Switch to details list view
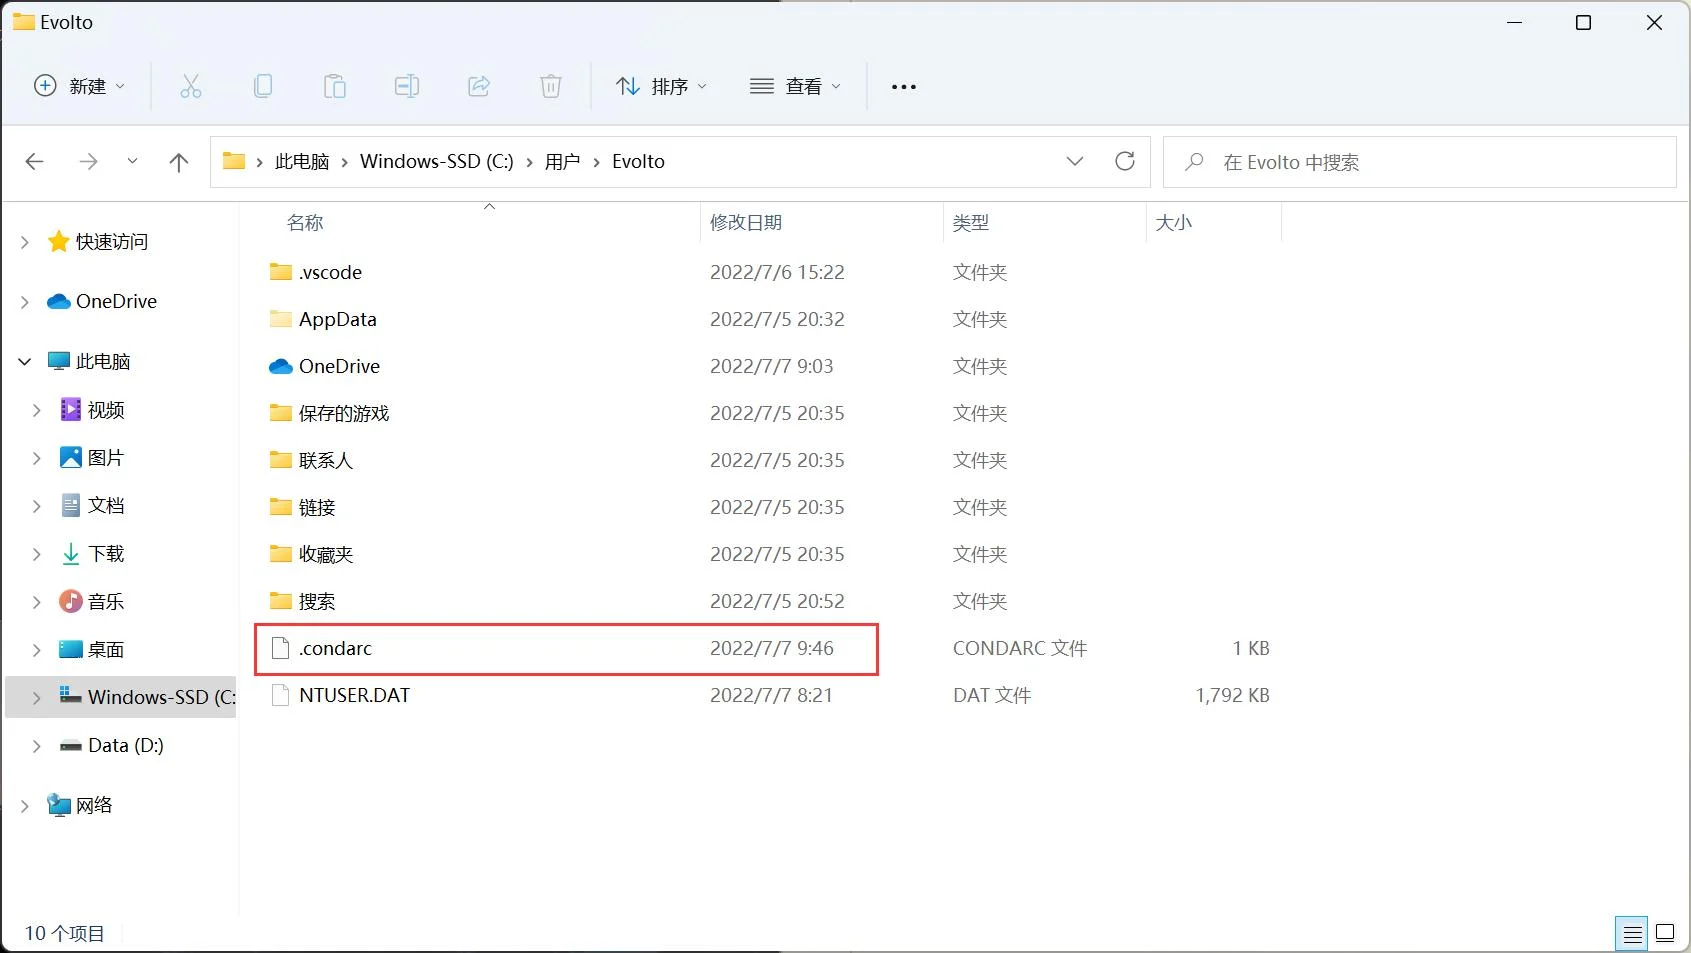 tap(1632, 933)
